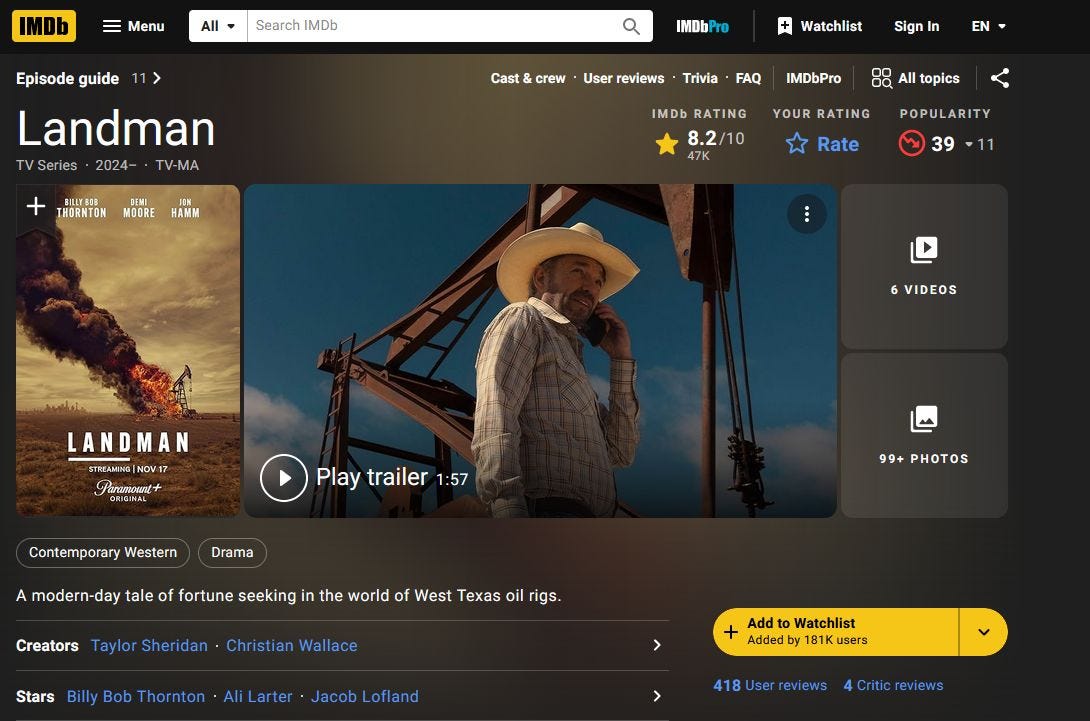Click Add to Watchlist

click(836, 632)
